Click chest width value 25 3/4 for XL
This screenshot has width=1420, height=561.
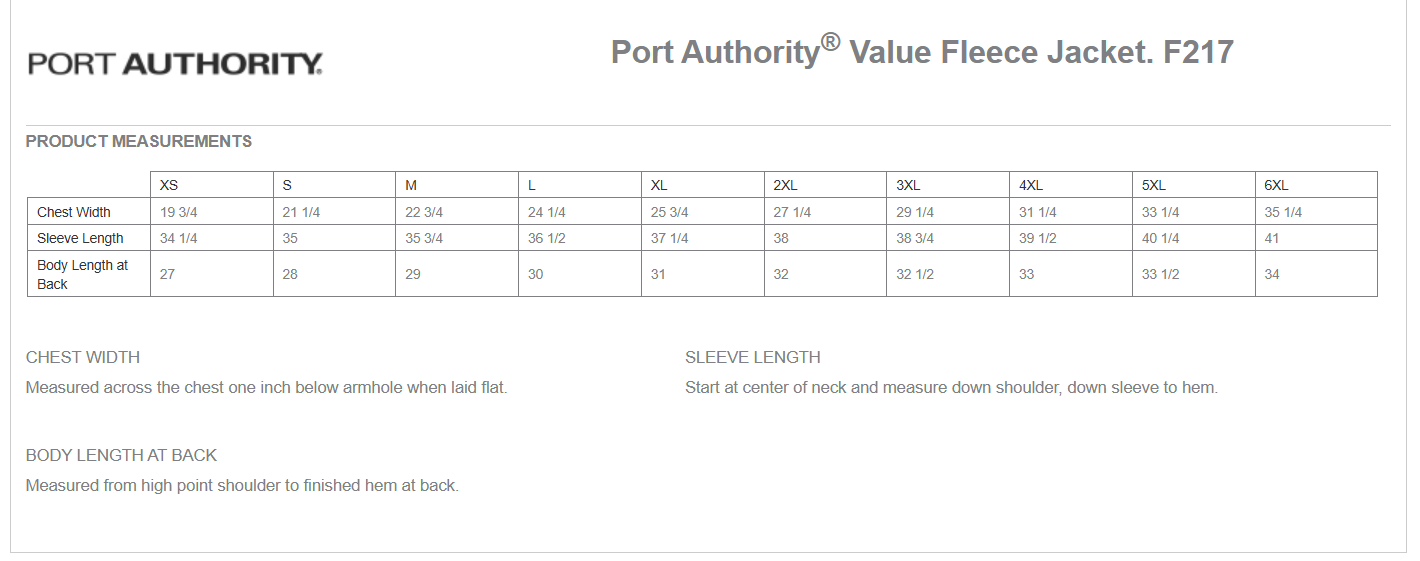(x=669, y=212)
